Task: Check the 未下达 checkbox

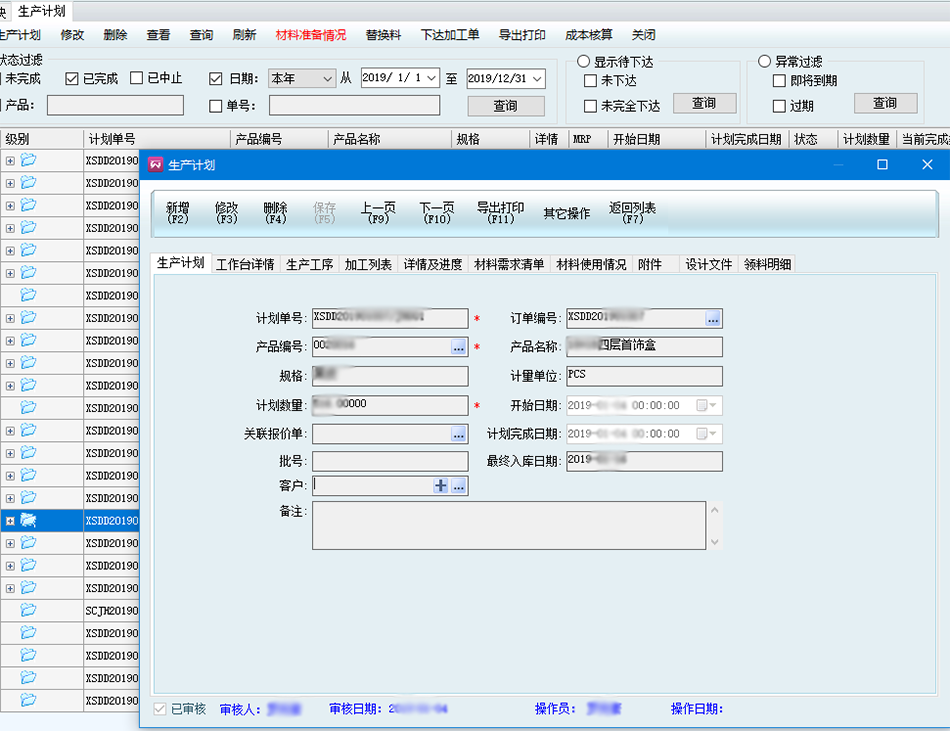Action: (590, 81)
